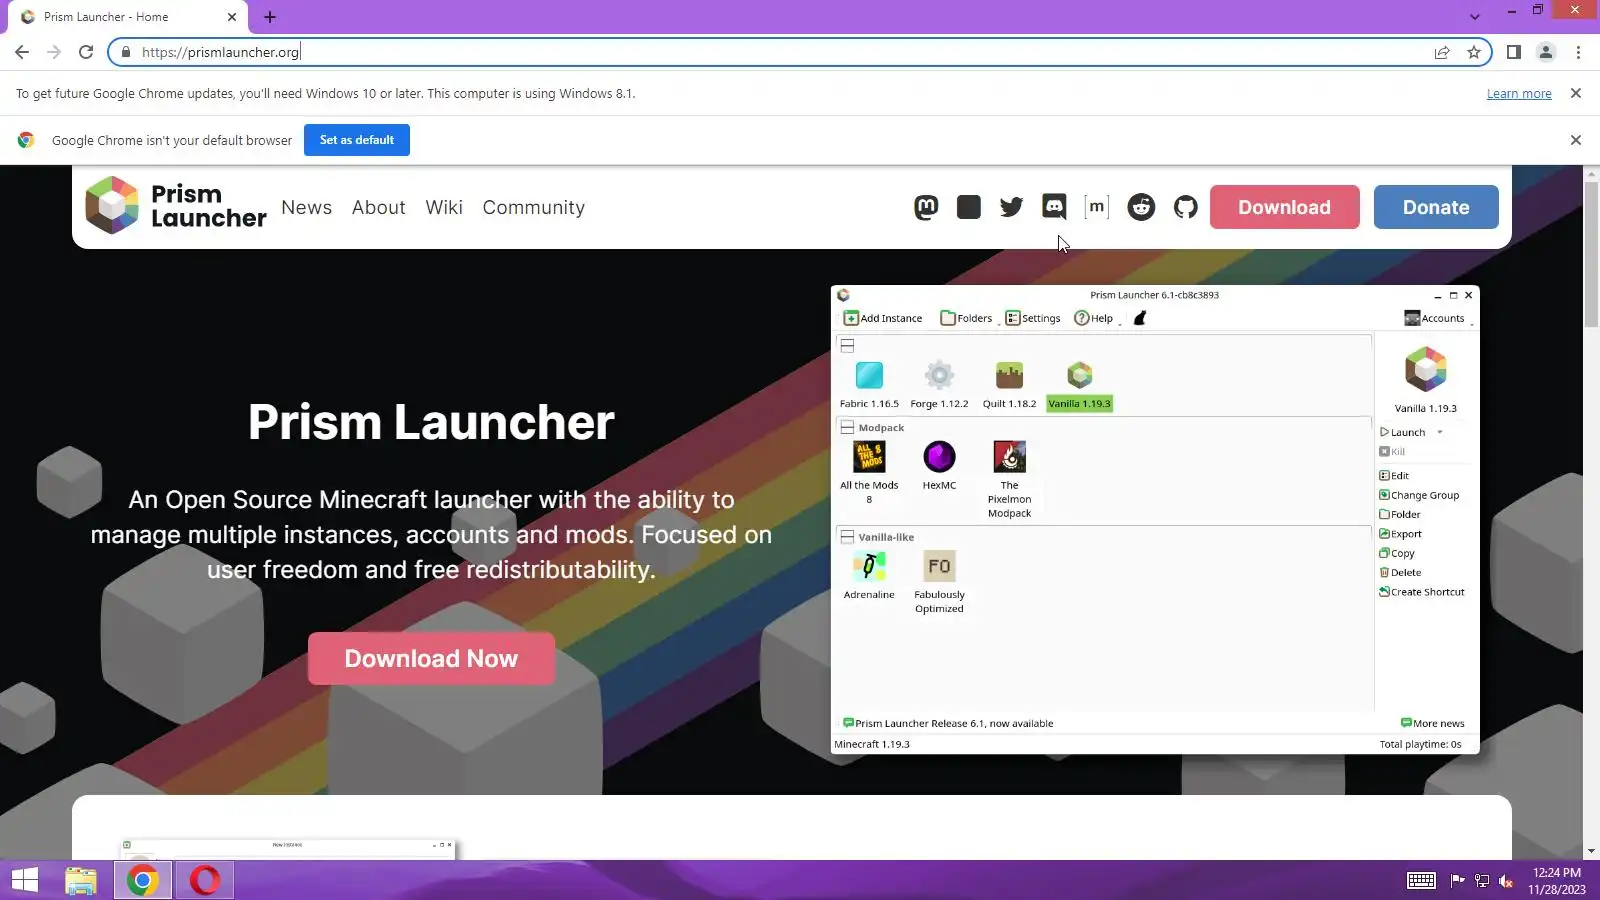Open the Opera browser taskbar icon
Viewport: 1600px width, 900px height.
[x=205, y=880]
